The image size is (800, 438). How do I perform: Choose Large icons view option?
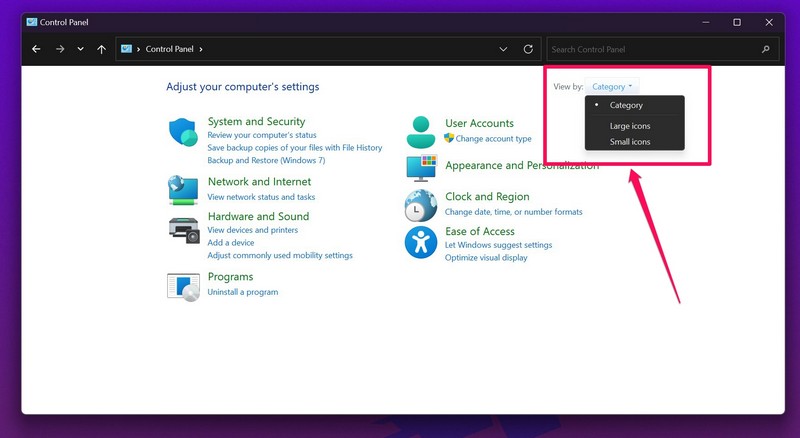pyautogui.click(x=630, y=126)
